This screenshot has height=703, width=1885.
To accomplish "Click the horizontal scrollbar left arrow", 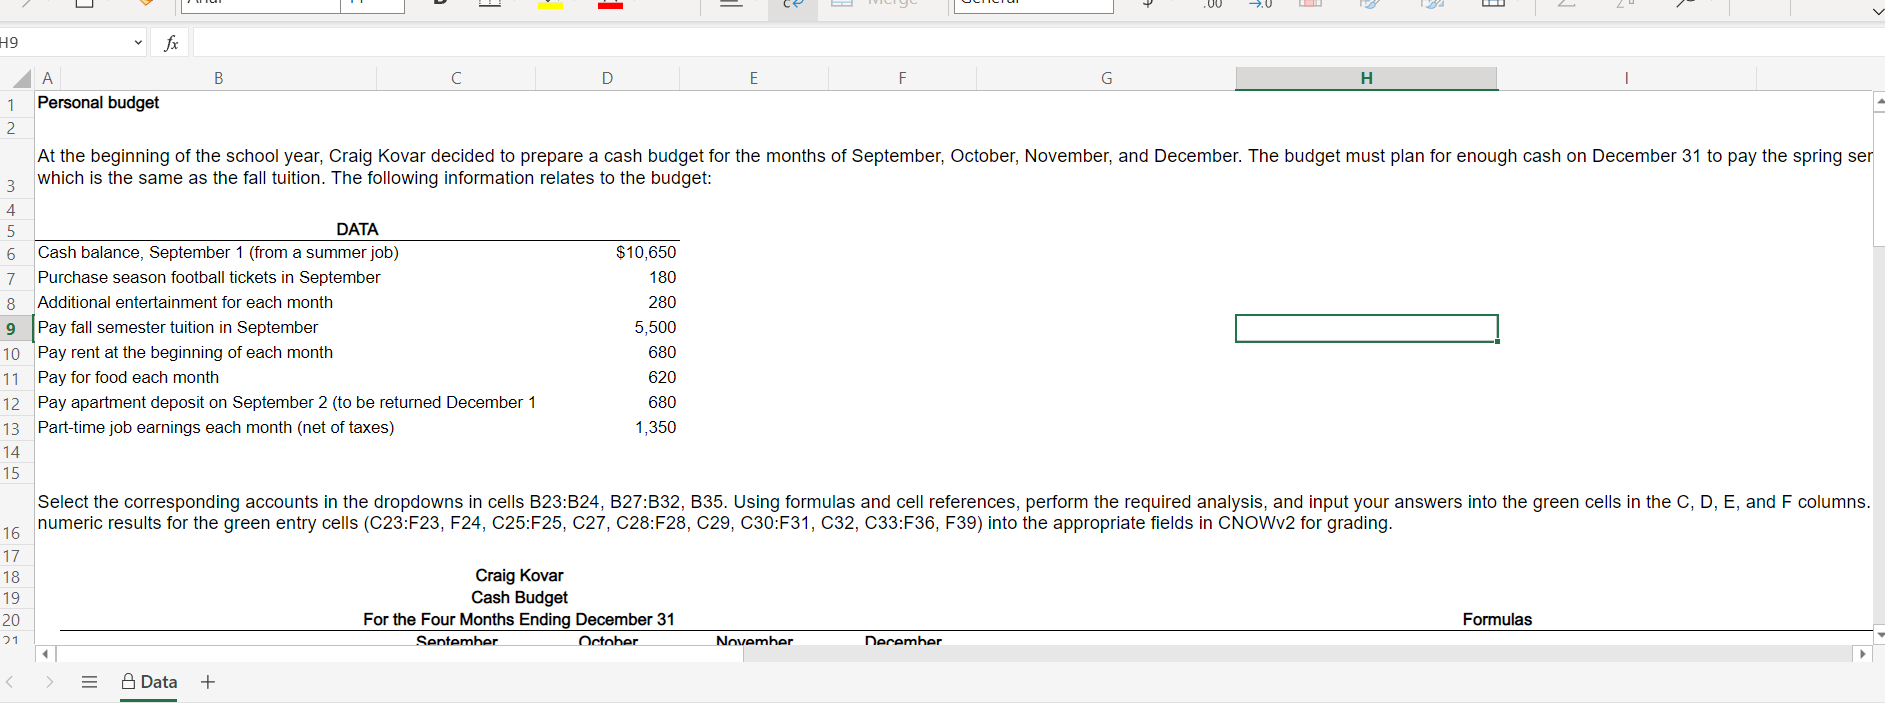I will (45, 654).
